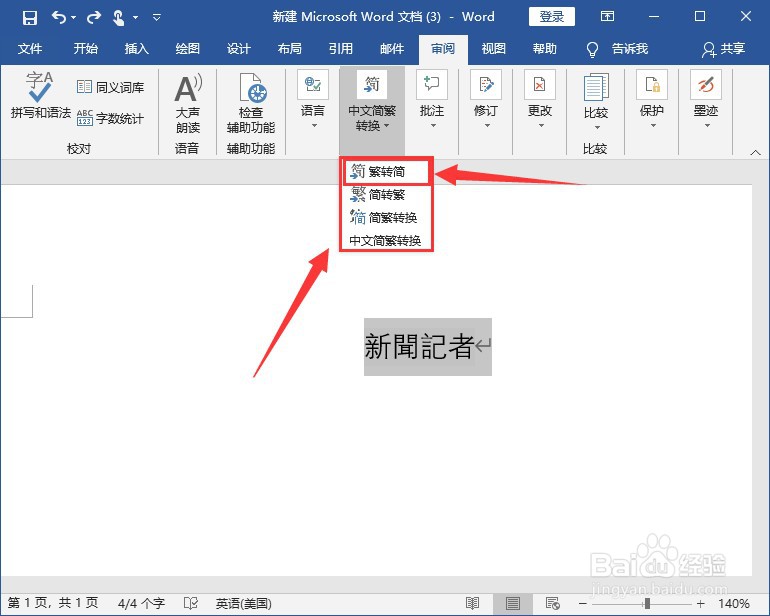Click the 登录 sign-in button

(x=551, y=17)
